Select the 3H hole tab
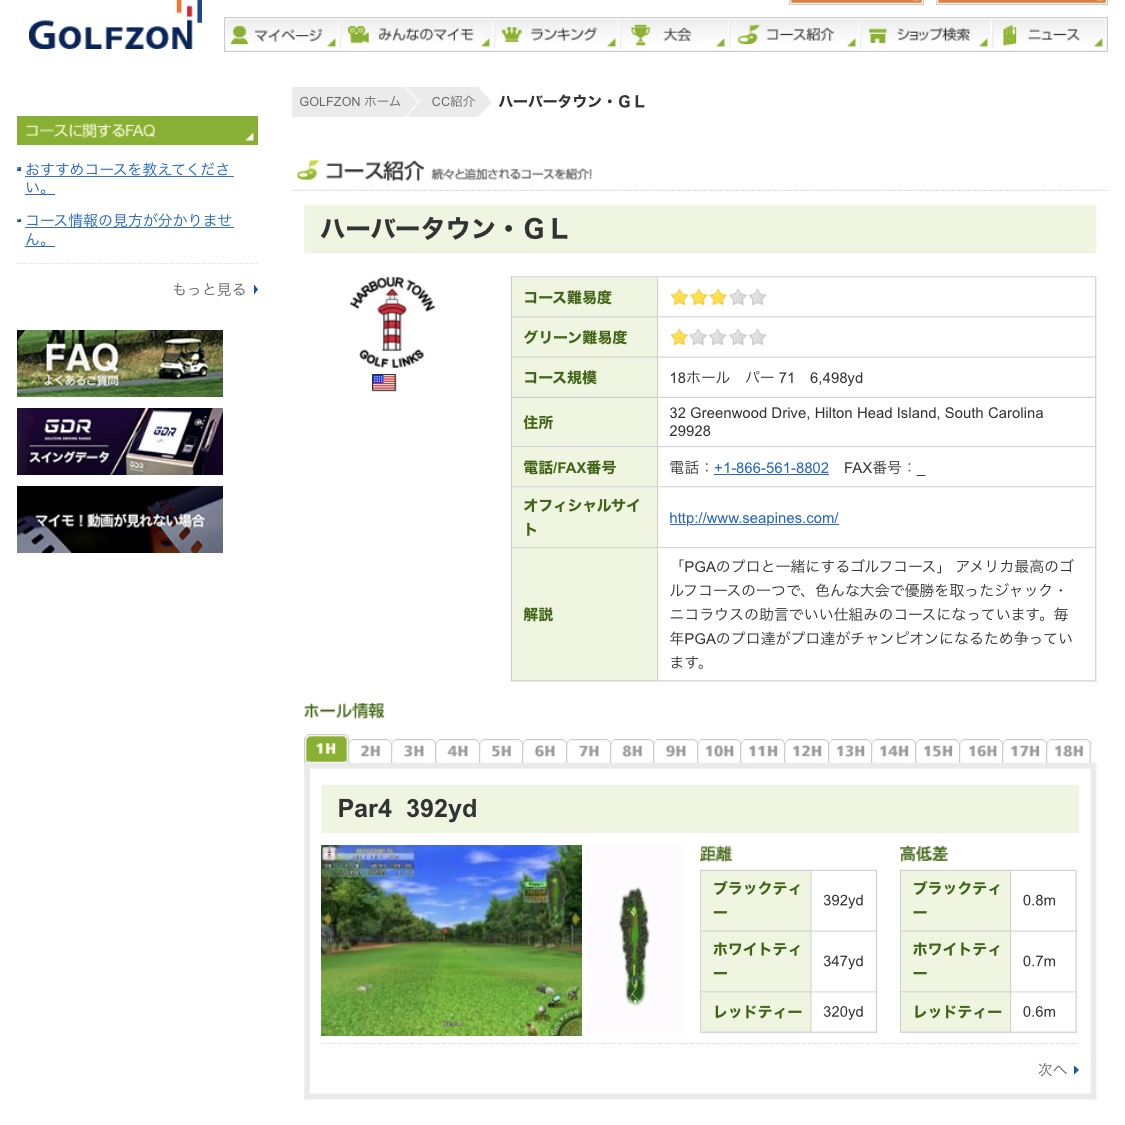 (414, 750)
